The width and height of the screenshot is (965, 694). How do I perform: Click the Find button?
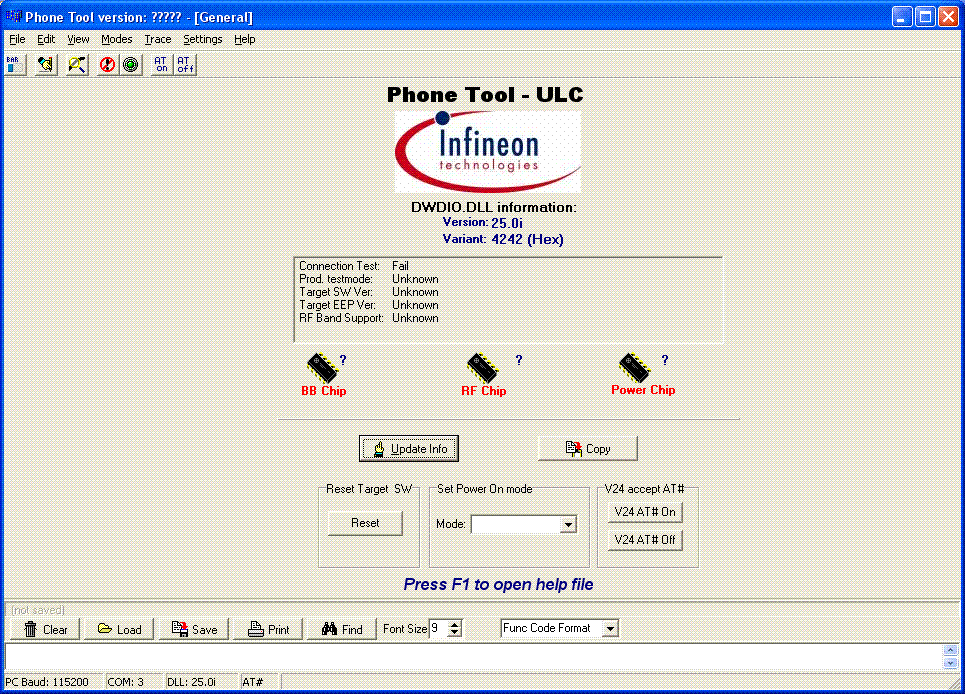pyautogui.click(x=342, y=629)
